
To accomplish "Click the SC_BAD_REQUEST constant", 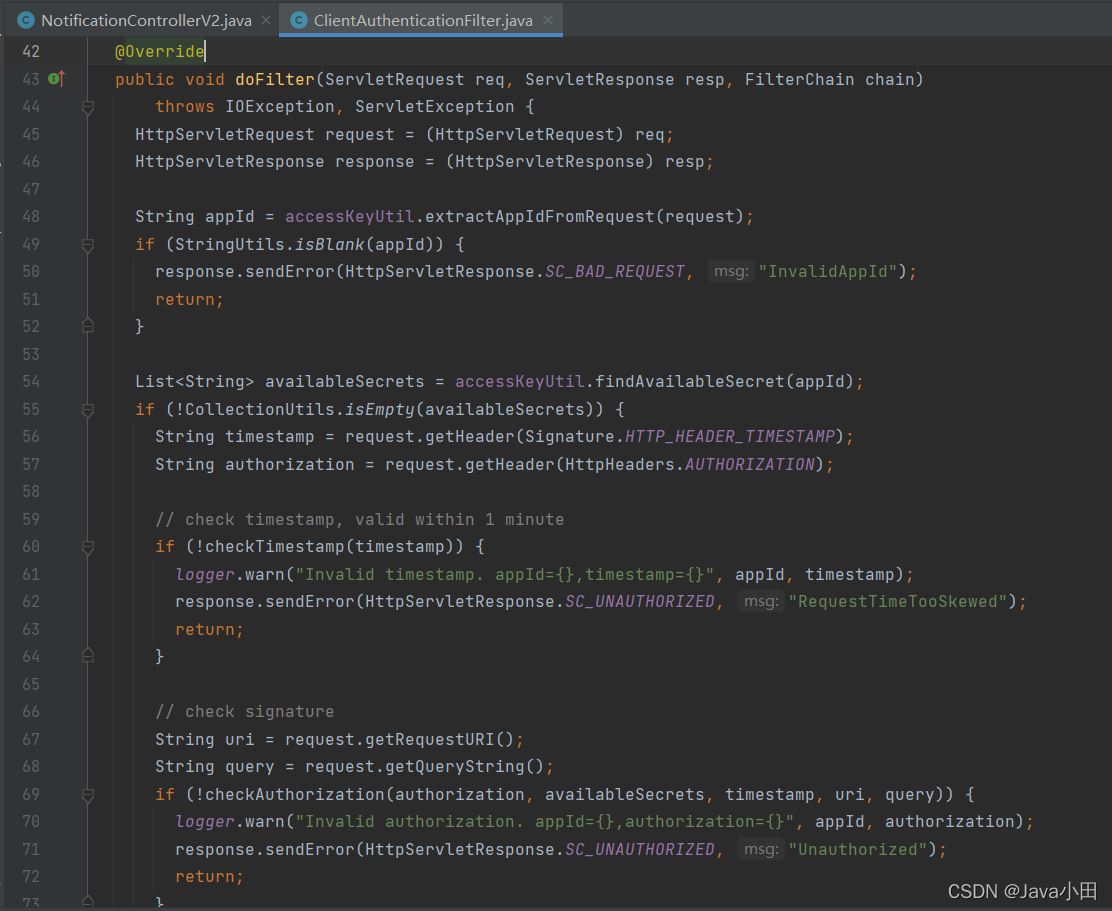I will pos(615,272).
